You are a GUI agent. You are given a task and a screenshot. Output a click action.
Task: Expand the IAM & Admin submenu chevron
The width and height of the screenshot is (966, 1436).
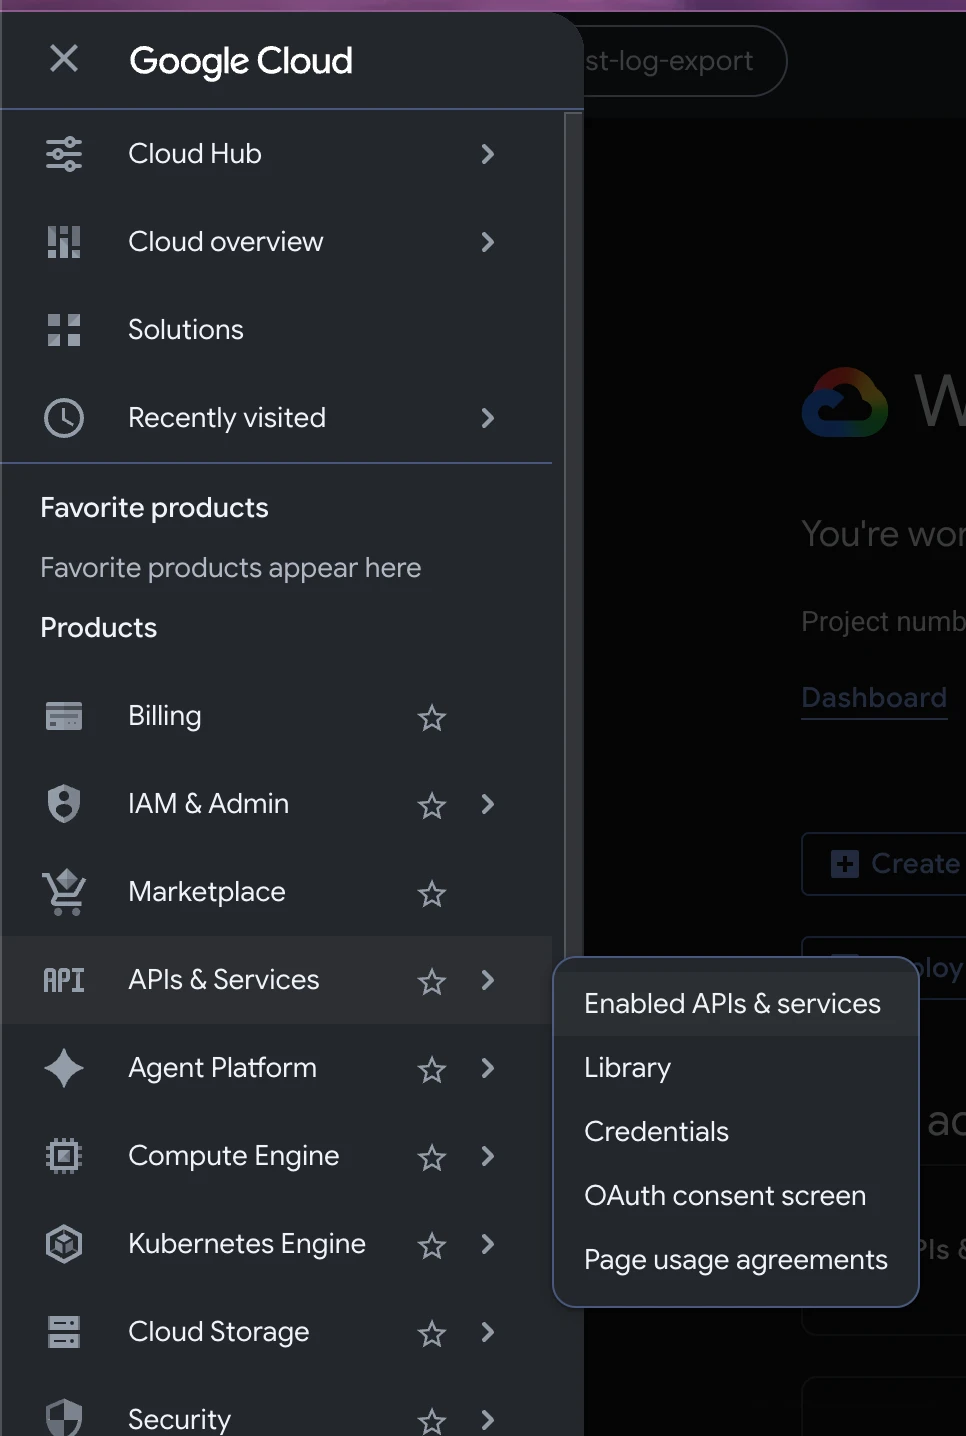point(488,804)
